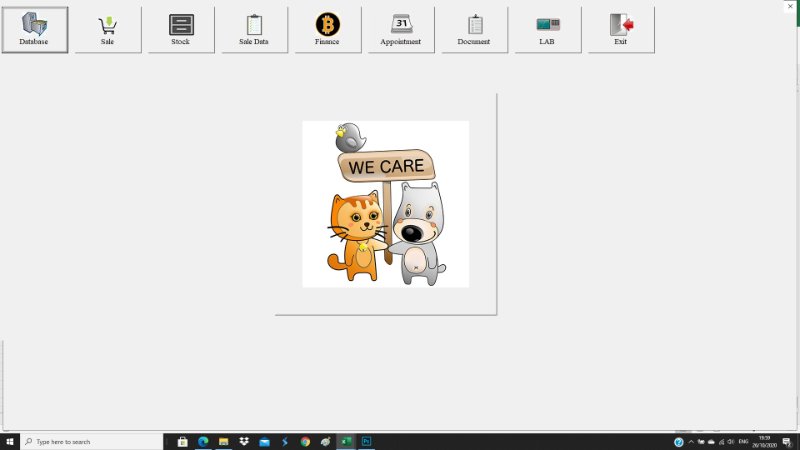This screenshot has width=800, height=450.
Task: Open the notification center icon
Action: pyautogui.click(x=787, y=441)
